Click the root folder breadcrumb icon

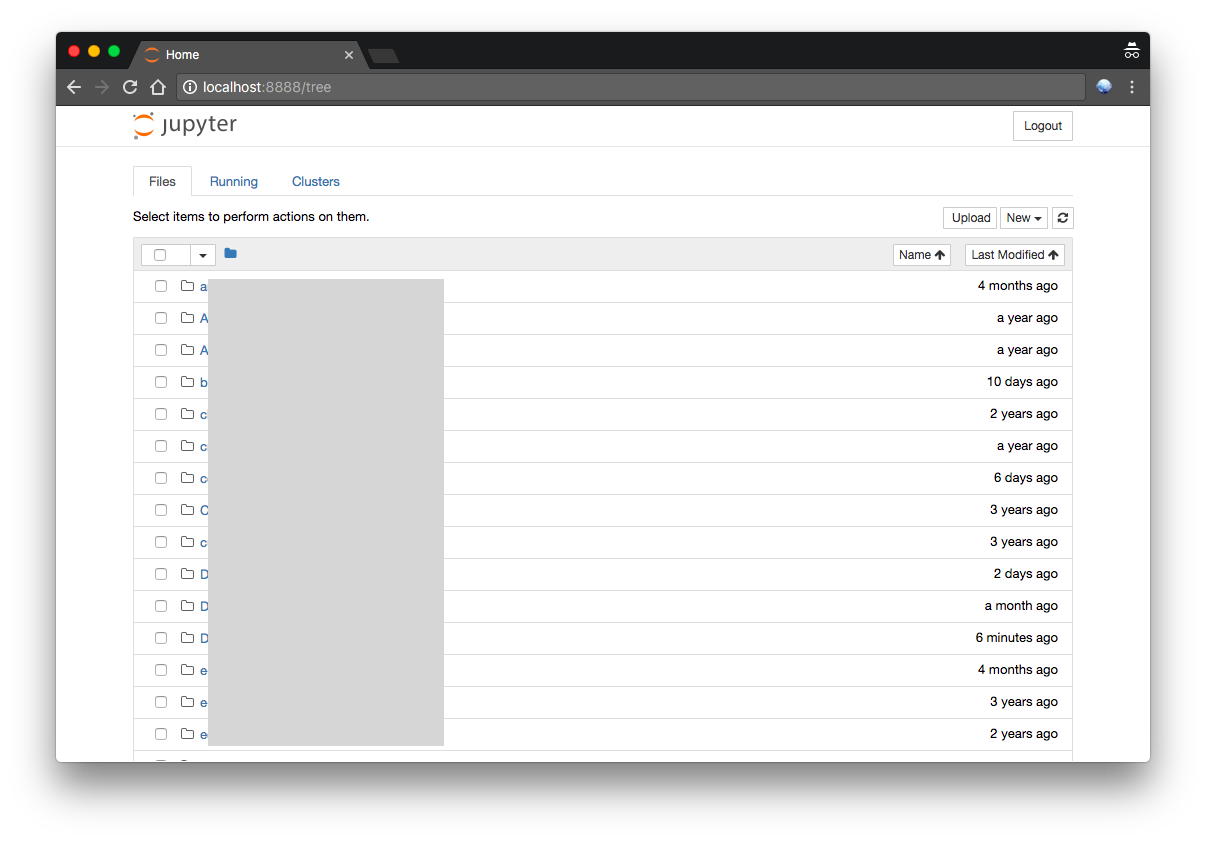click(231, 254)
